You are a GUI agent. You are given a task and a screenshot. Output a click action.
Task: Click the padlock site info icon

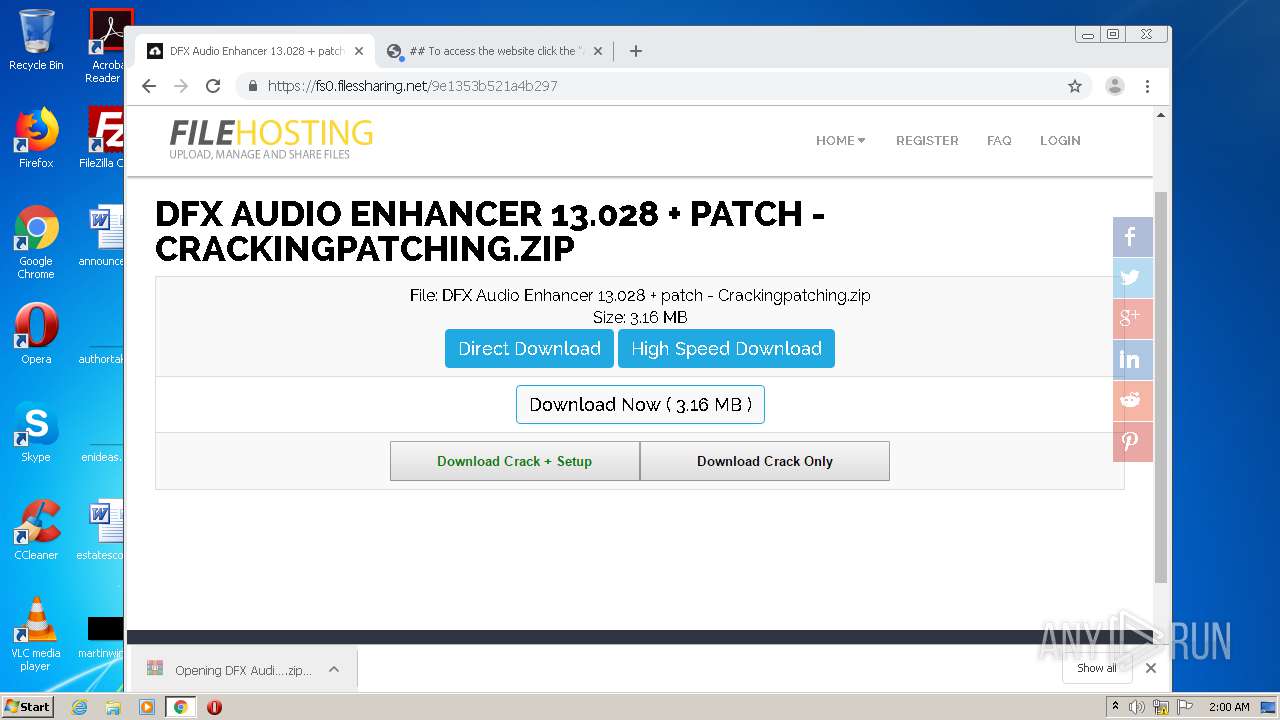click(253, 86)
